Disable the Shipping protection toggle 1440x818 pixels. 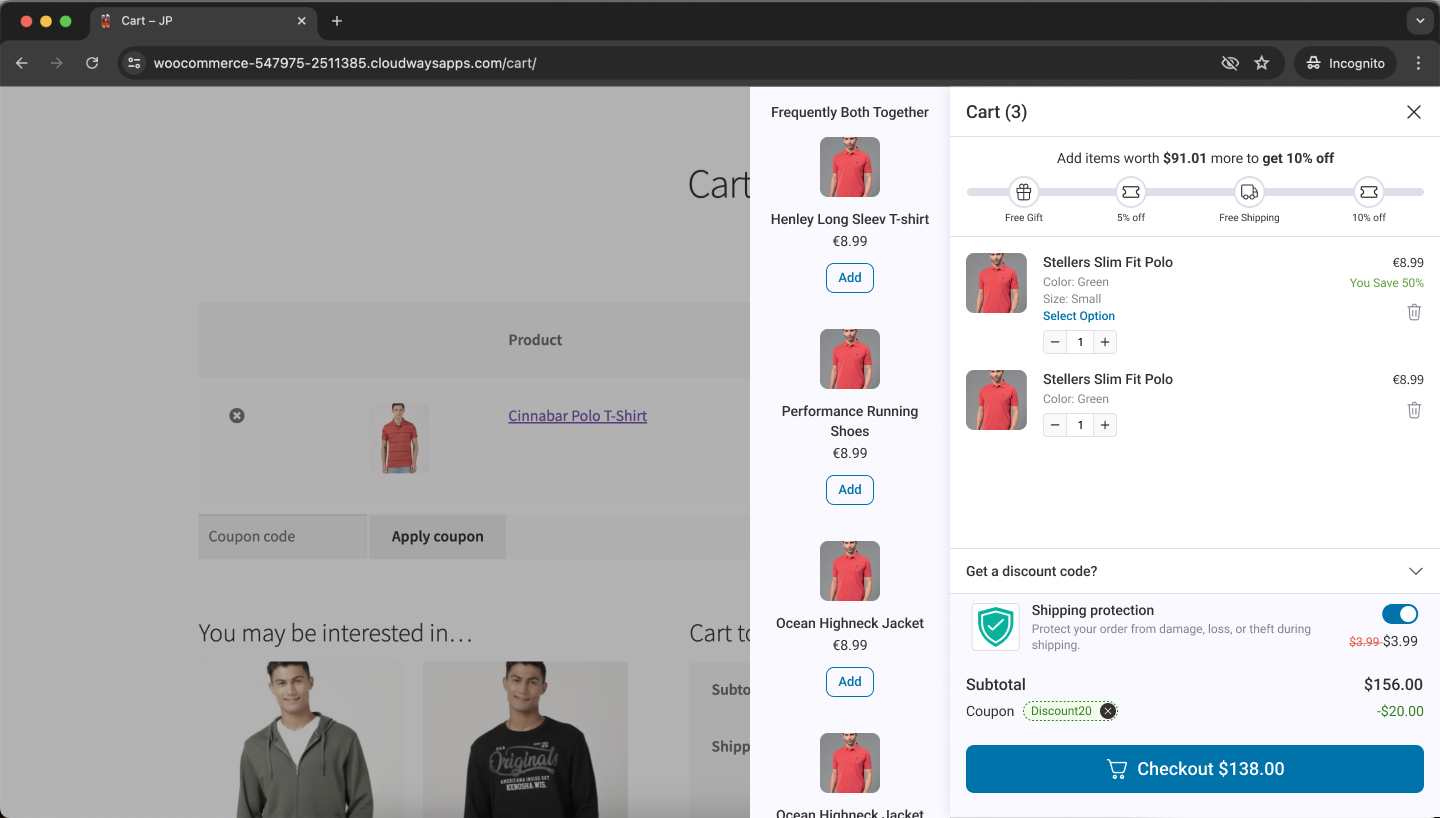[1400, 613]
